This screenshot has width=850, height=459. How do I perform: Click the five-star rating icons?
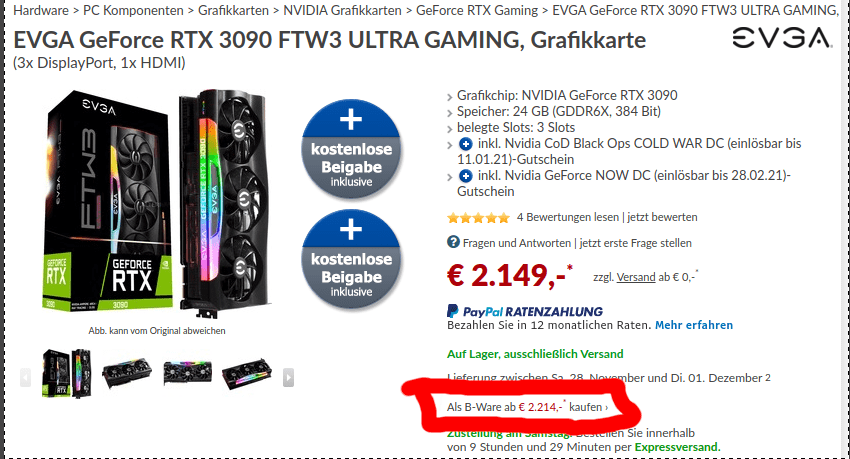point(478,218)
